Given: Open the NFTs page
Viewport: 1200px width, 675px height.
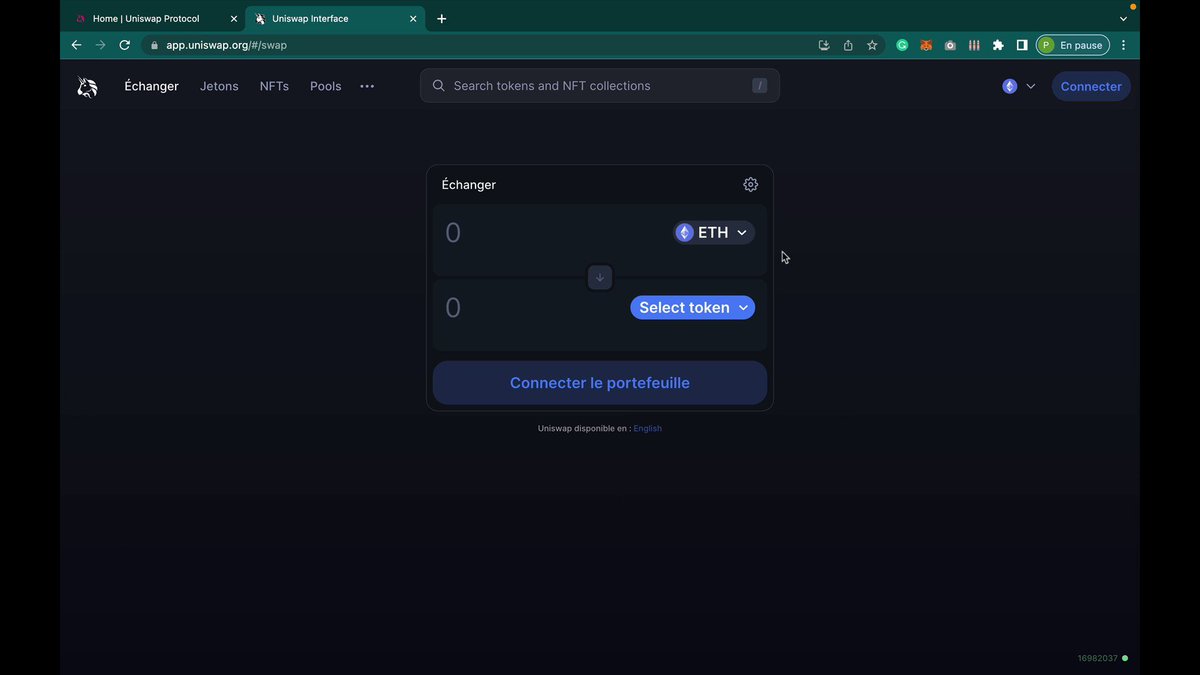Looking at the screenshot, I should [274, 86].
